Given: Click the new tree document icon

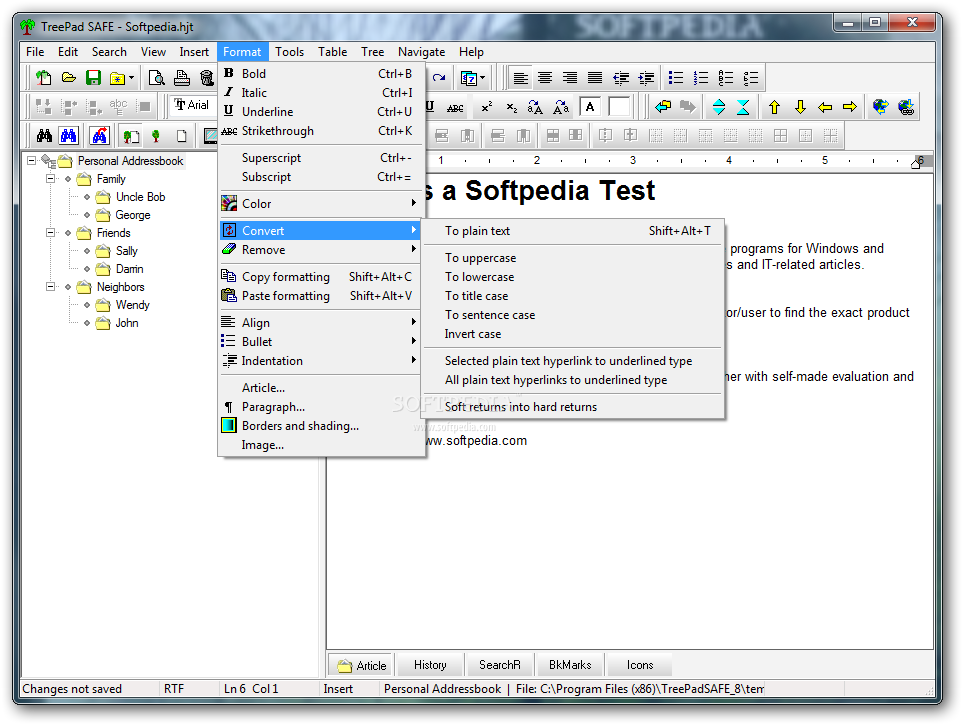Looking at the screenshot, I should pyautogui.click(x=44, y=78).
